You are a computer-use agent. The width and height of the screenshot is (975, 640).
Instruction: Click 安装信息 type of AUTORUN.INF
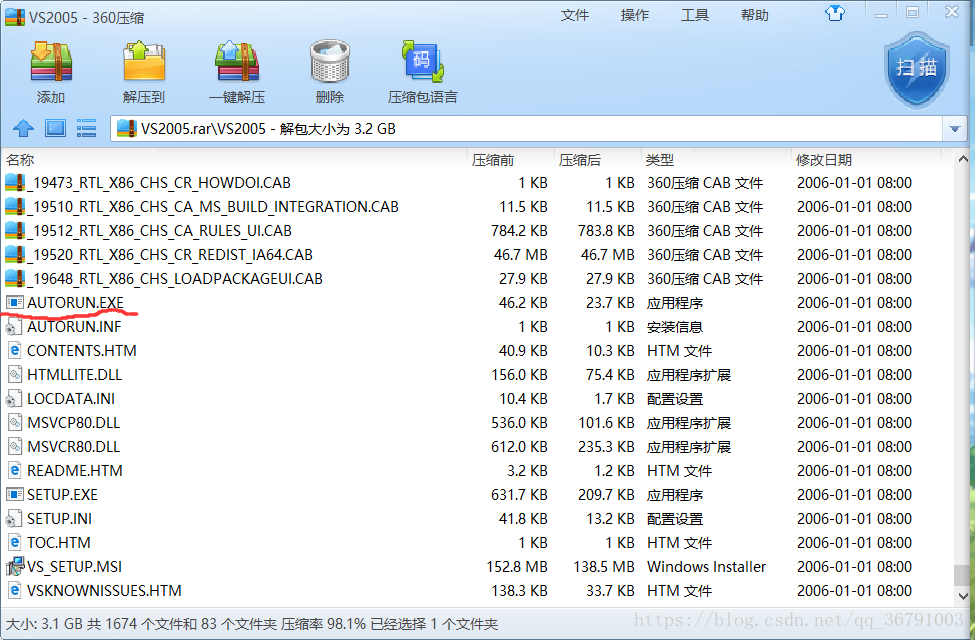tap(675, 327)
